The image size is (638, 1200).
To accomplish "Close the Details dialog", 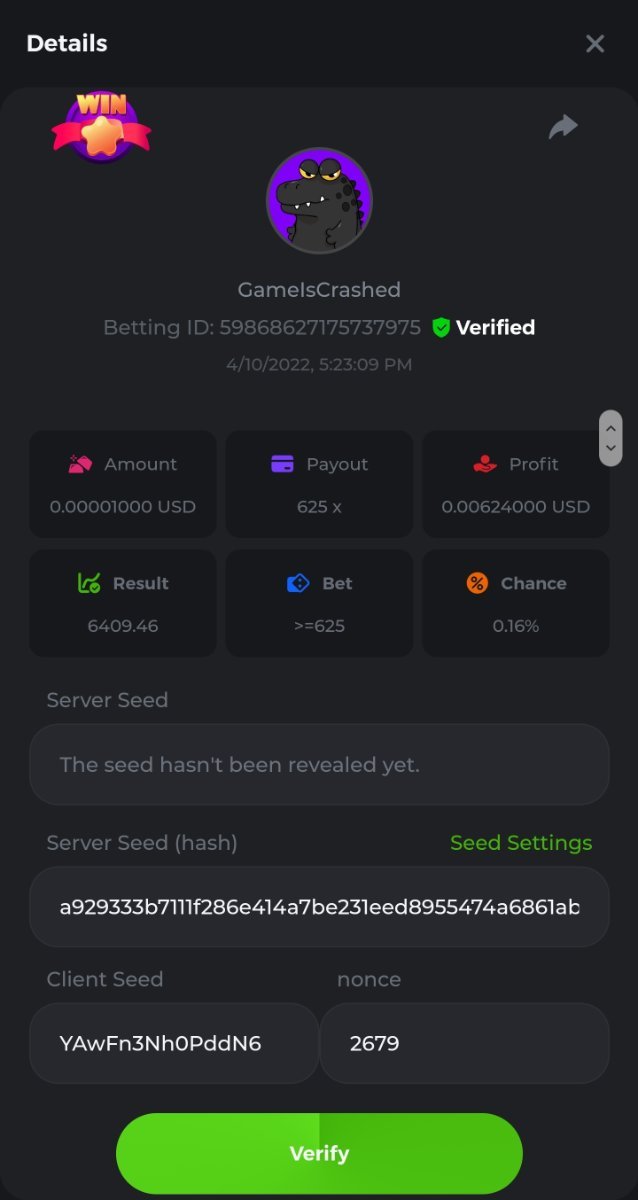I will (x=595, y=43).
